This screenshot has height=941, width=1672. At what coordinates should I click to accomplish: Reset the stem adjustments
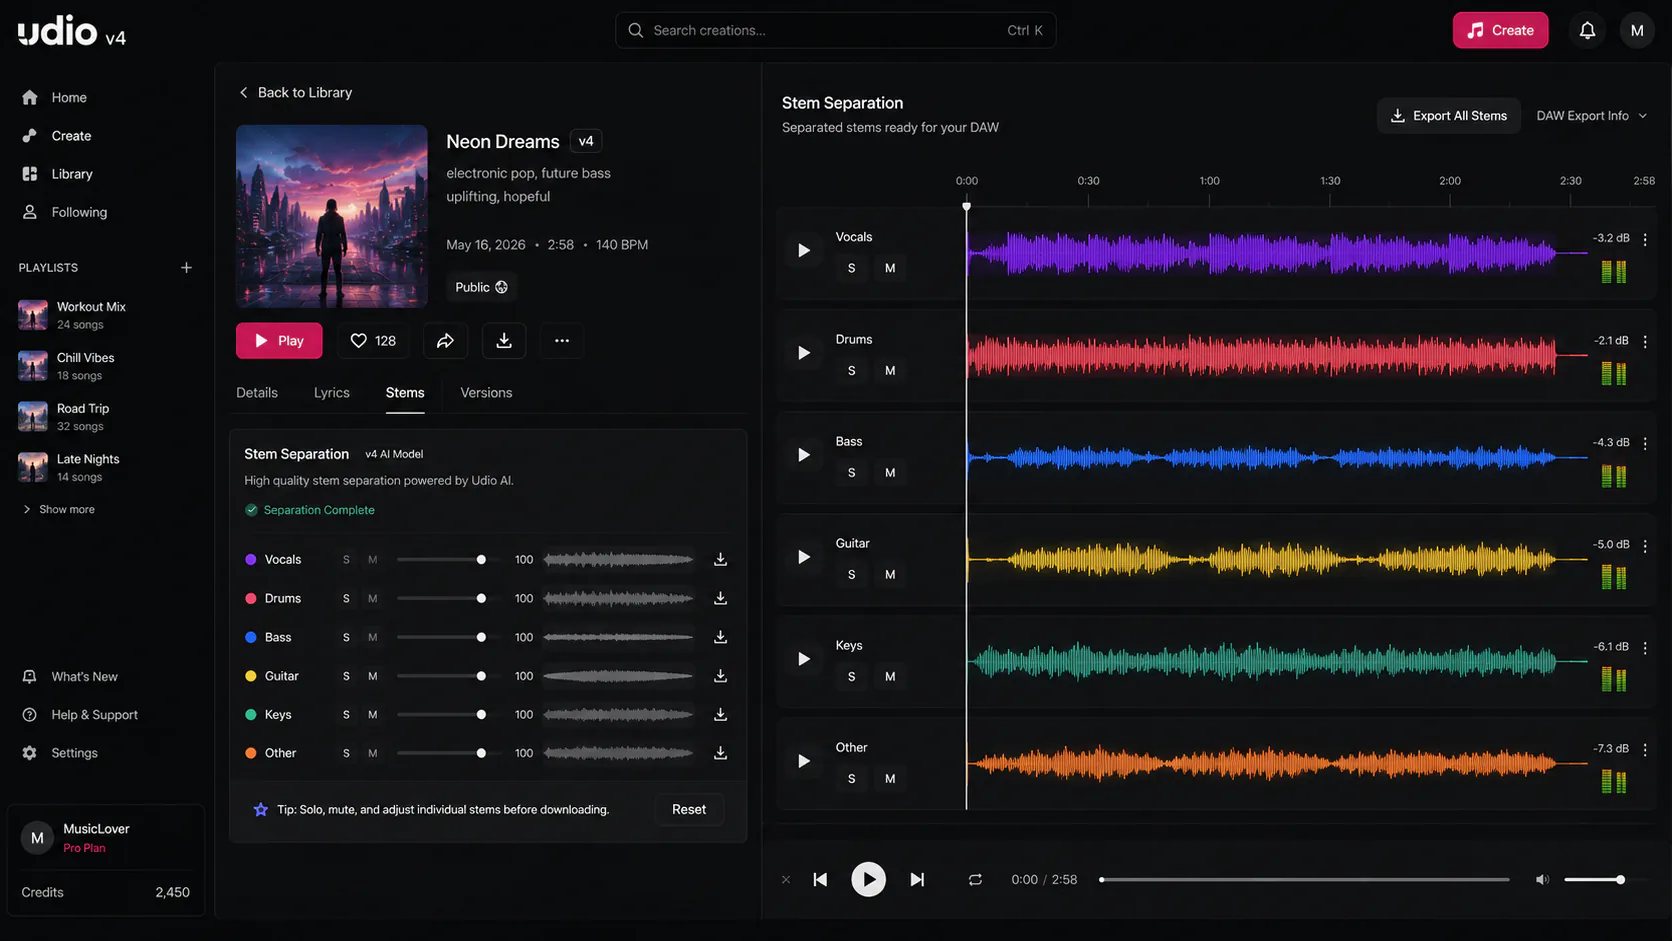coord(689,810)
